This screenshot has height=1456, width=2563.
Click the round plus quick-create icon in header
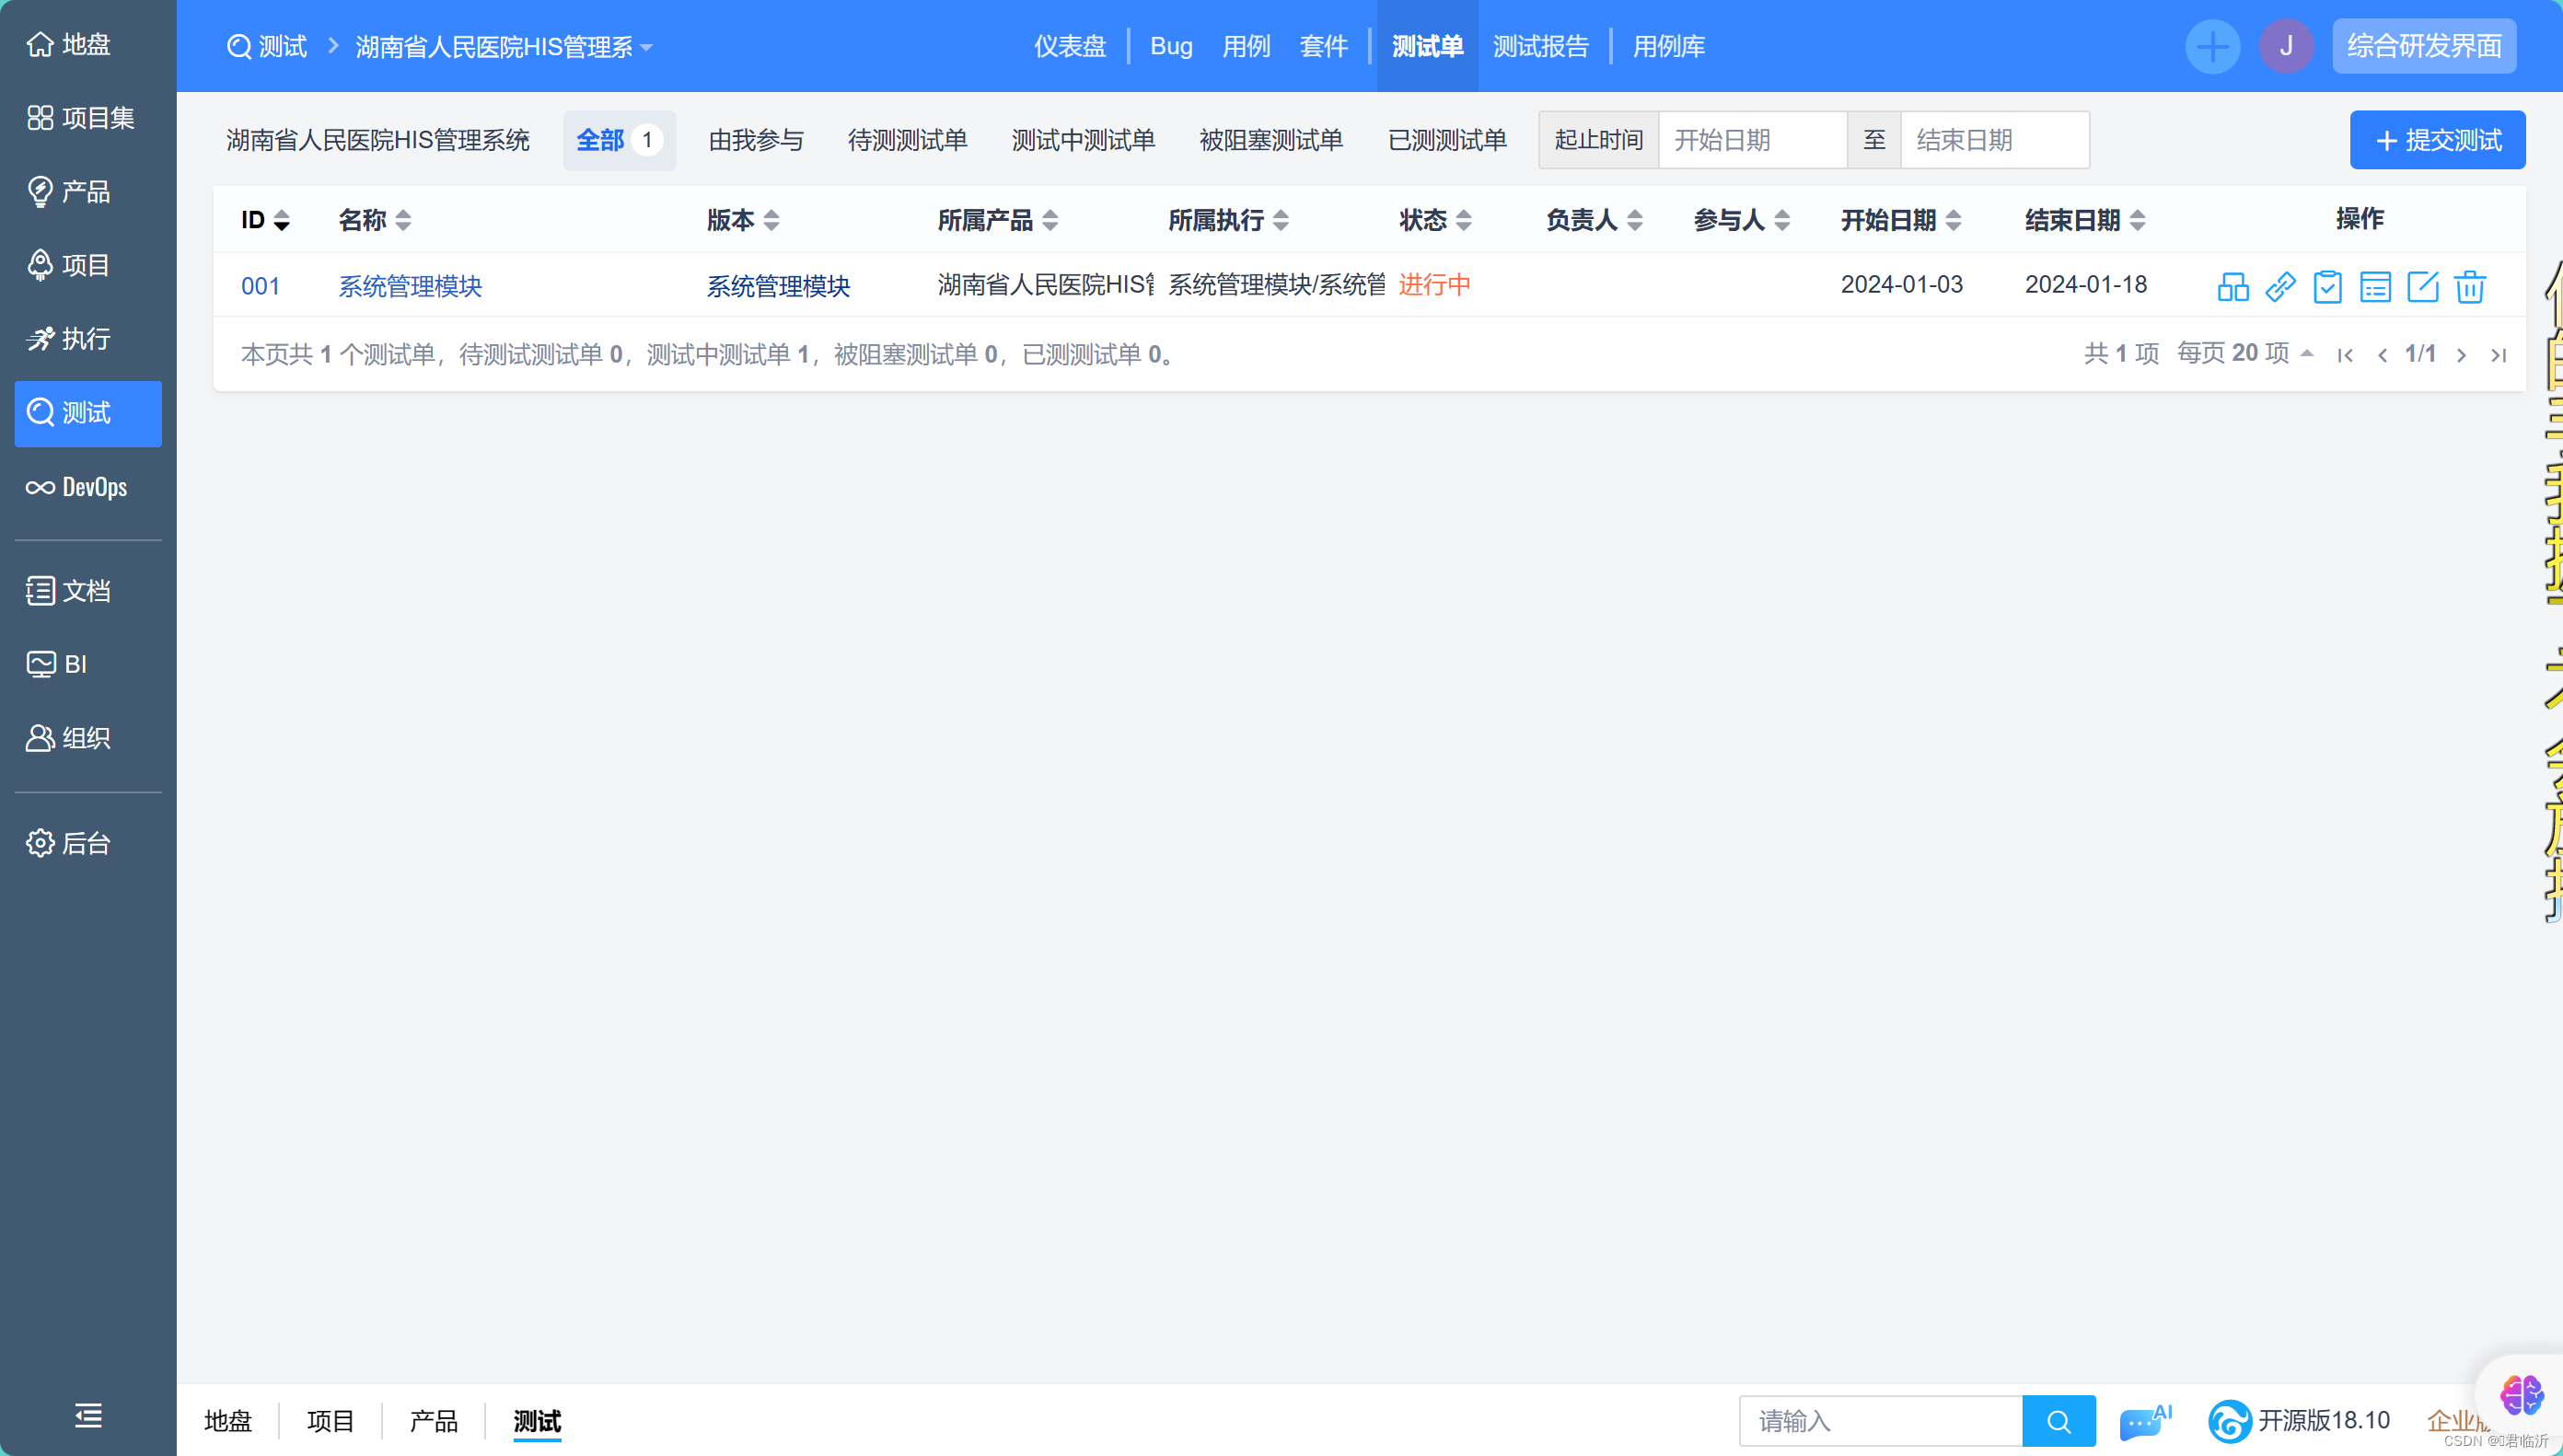[x=2212, y=46]
